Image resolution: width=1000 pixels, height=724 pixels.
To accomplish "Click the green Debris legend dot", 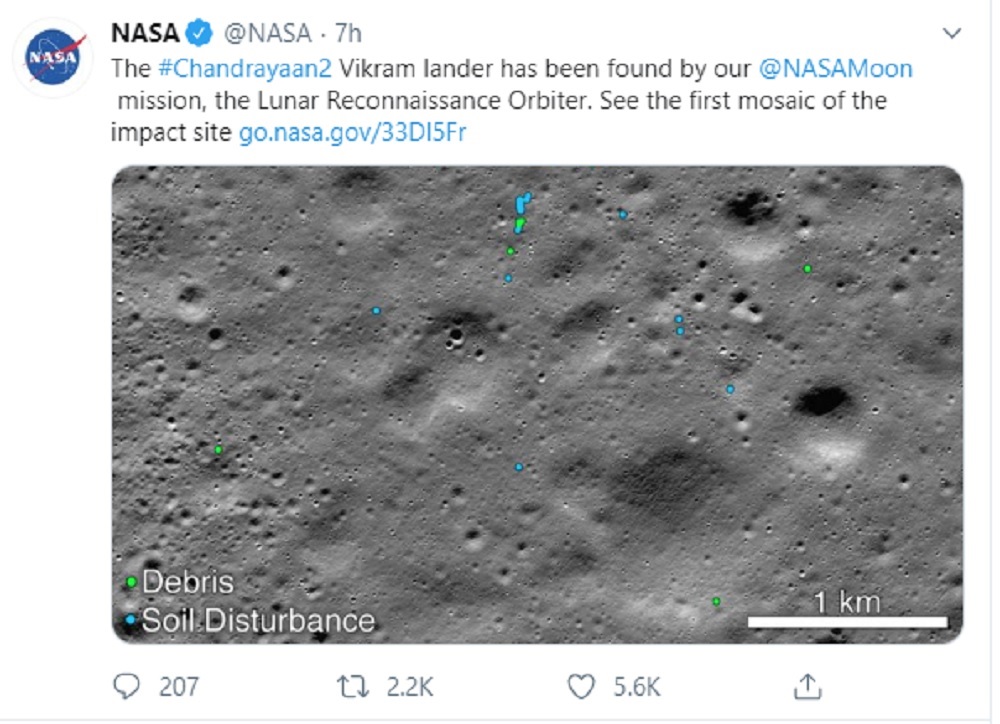I will [x=130, y=582].
